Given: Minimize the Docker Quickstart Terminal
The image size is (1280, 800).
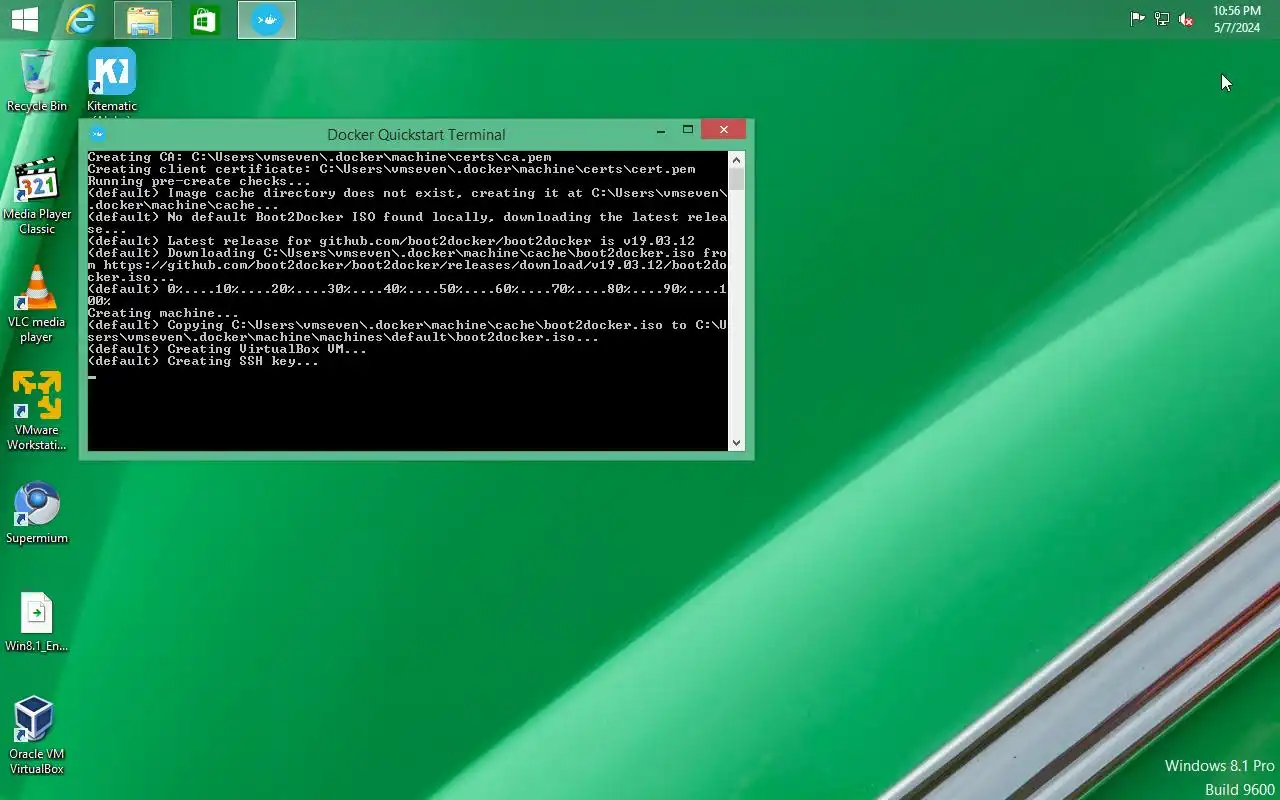Looking at the screenshot, I should [x=660, y=131].
